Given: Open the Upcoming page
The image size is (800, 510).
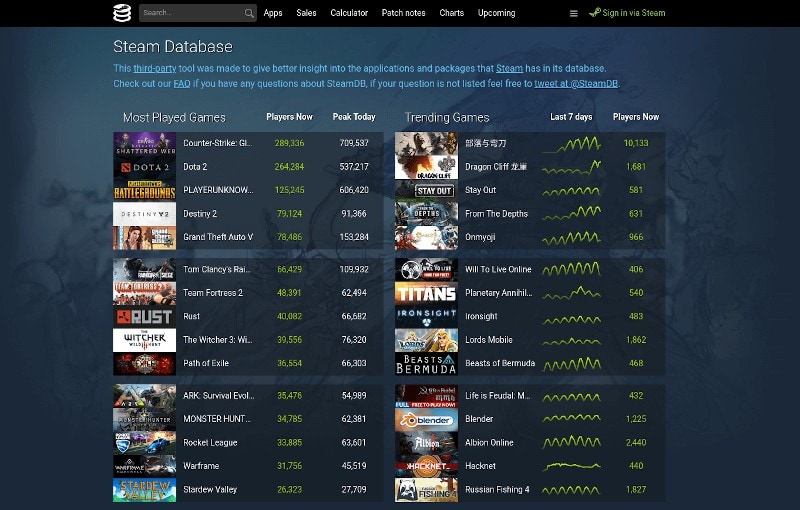Looking at the screenshot, I should pyautogui.click(x=496, y=13).
